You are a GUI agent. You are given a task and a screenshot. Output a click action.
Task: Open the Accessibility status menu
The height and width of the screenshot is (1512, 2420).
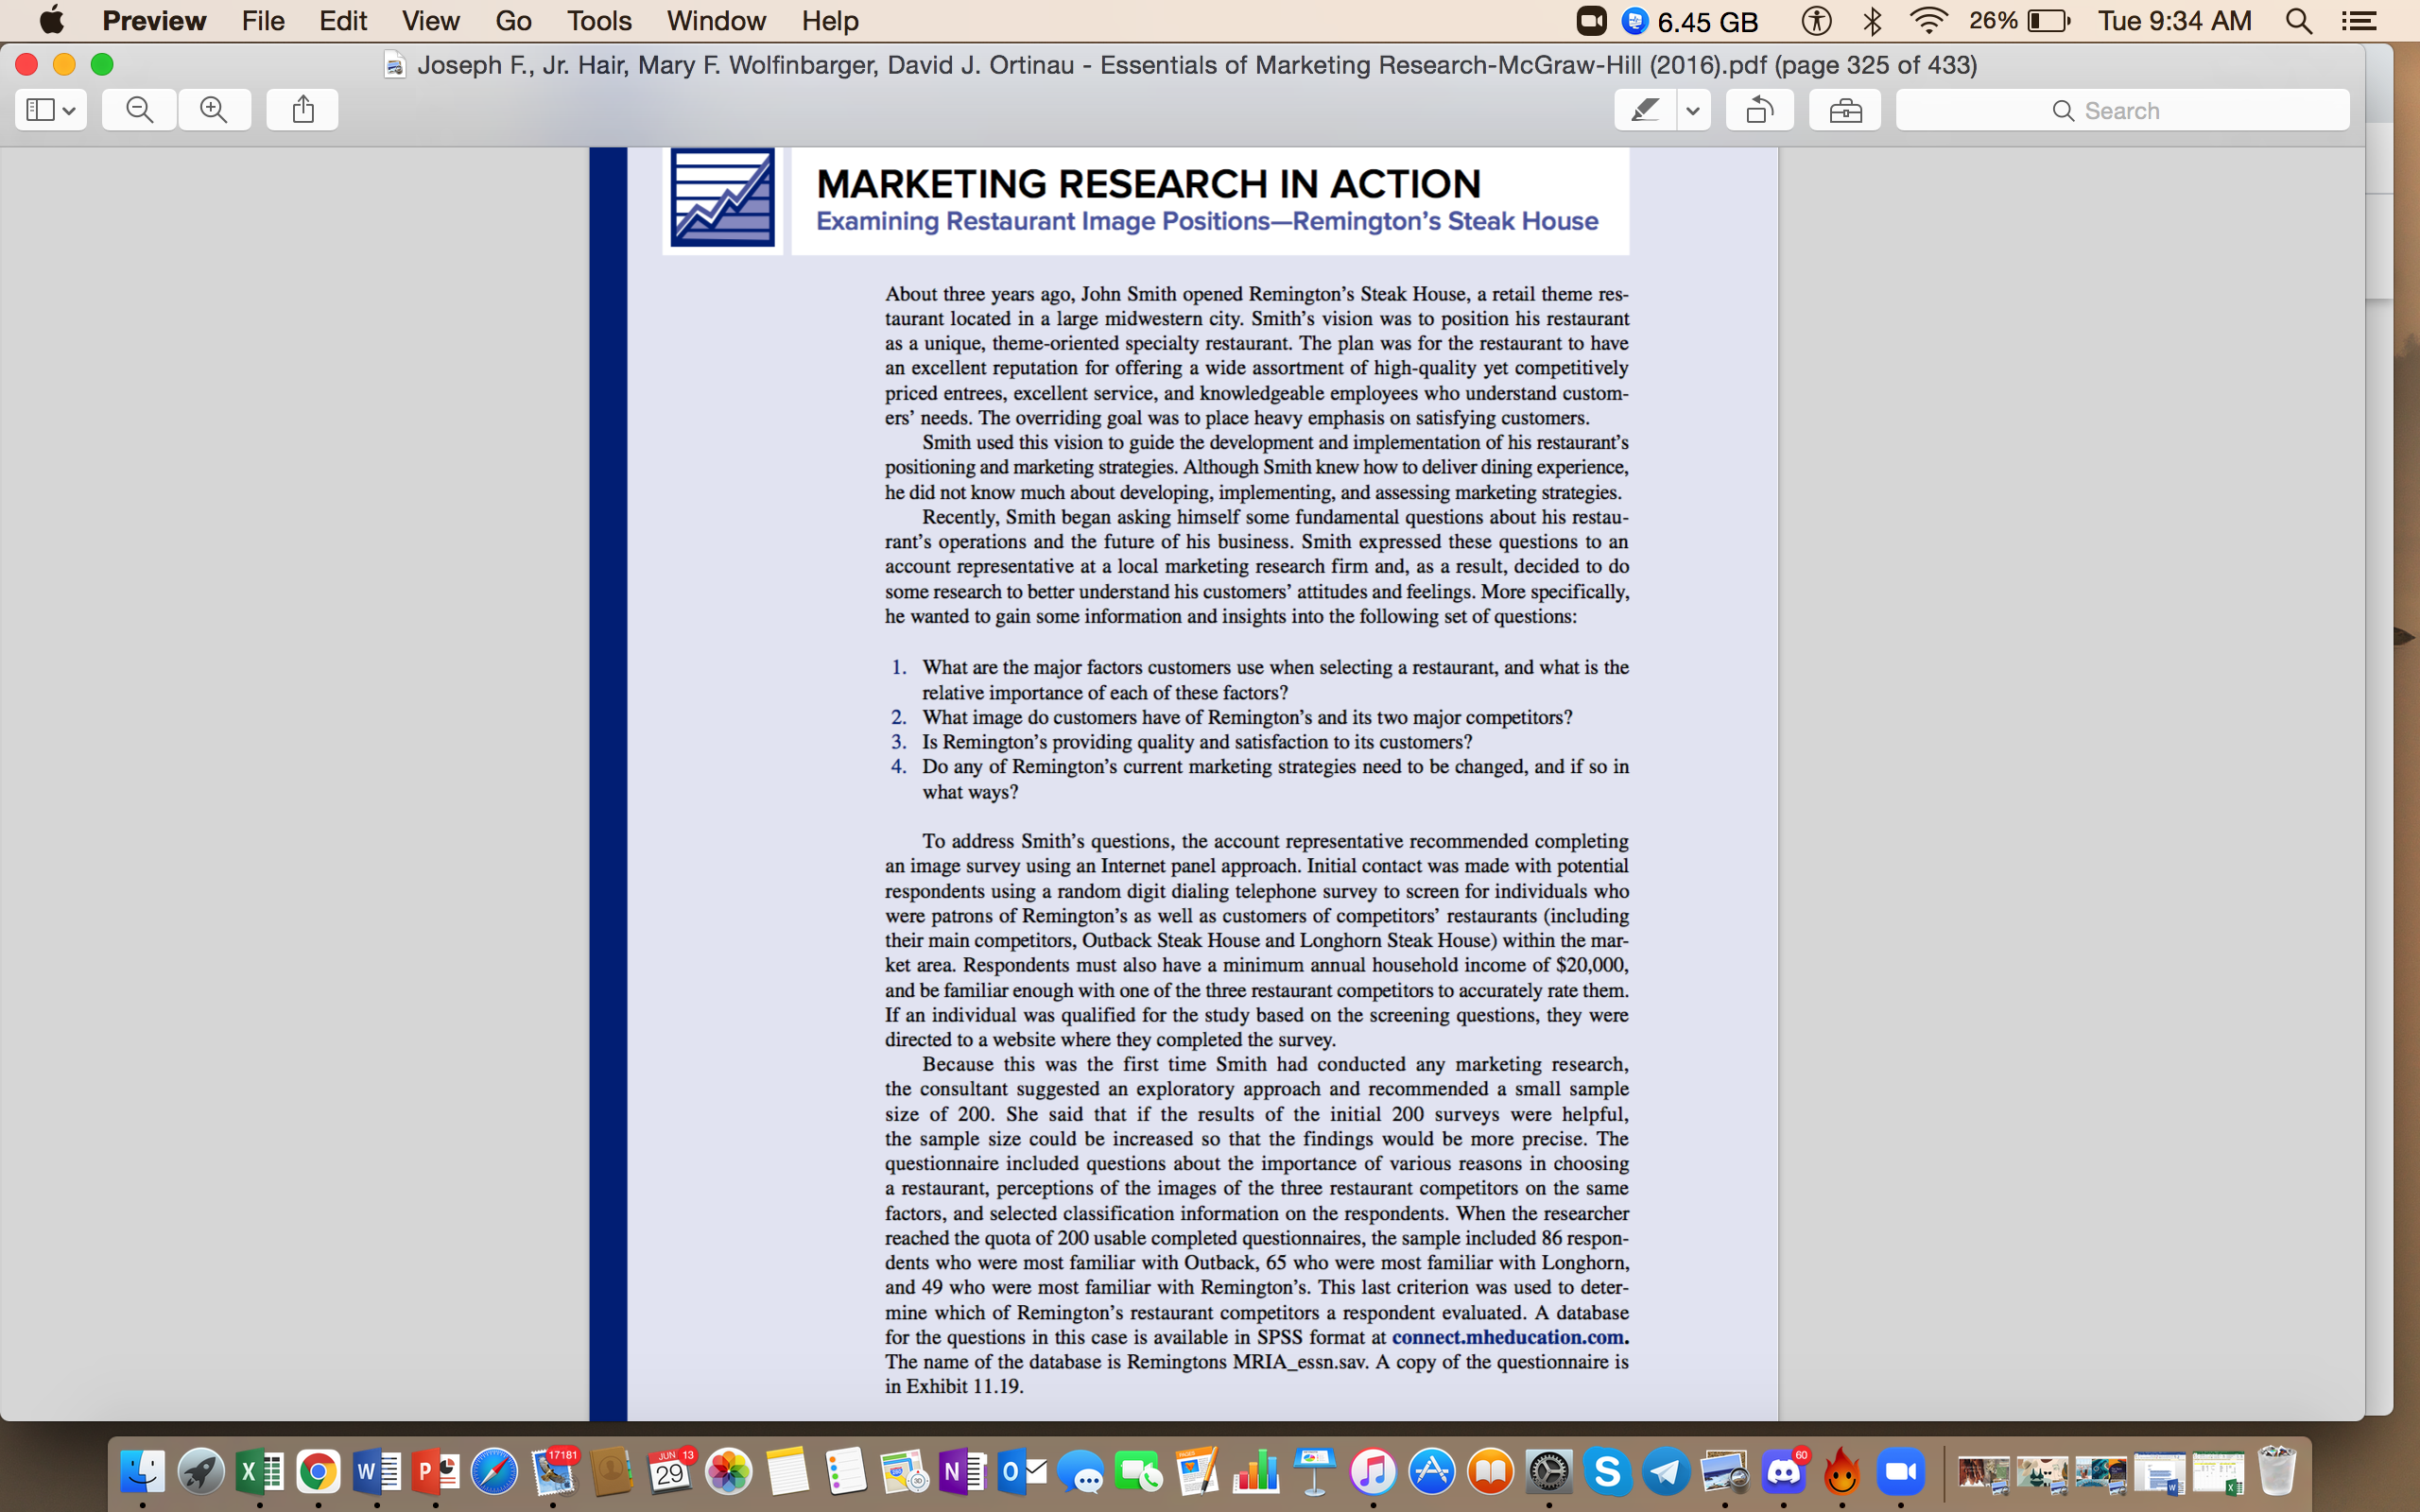click(x=1816, y=20)
